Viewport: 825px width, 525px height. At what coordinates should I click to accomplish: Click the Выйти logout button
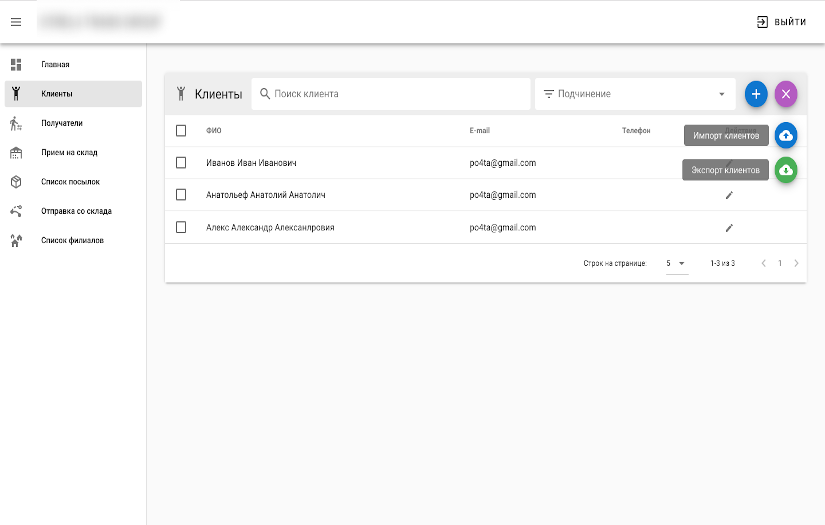781,22
